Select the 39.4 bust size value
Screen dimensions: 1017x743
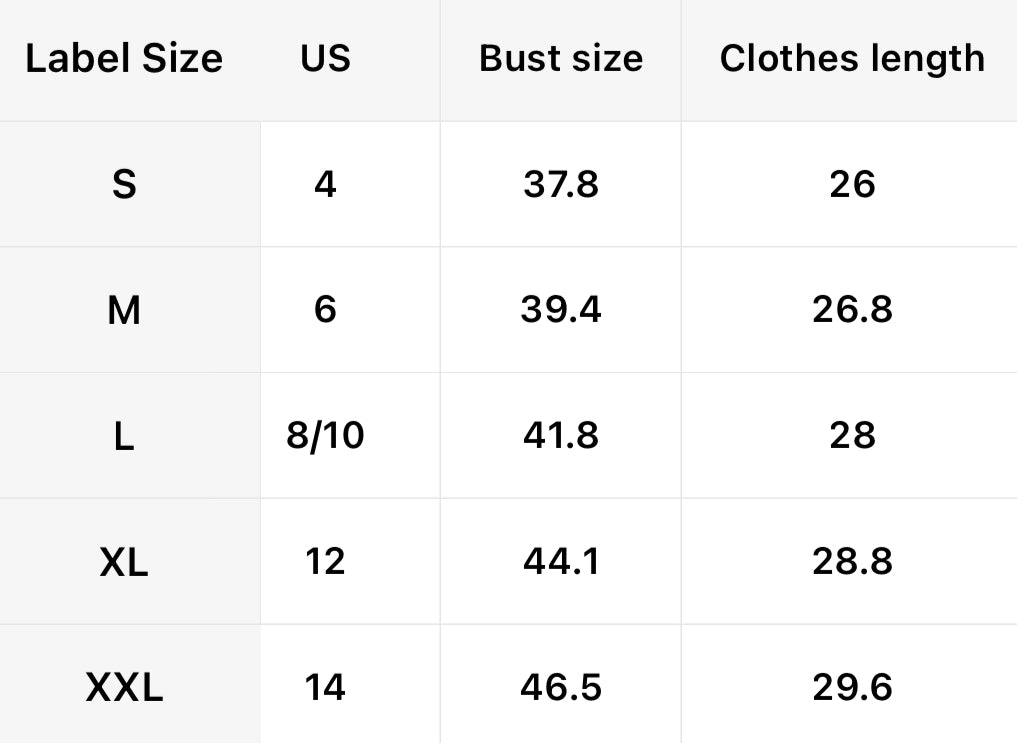point(560,311)
